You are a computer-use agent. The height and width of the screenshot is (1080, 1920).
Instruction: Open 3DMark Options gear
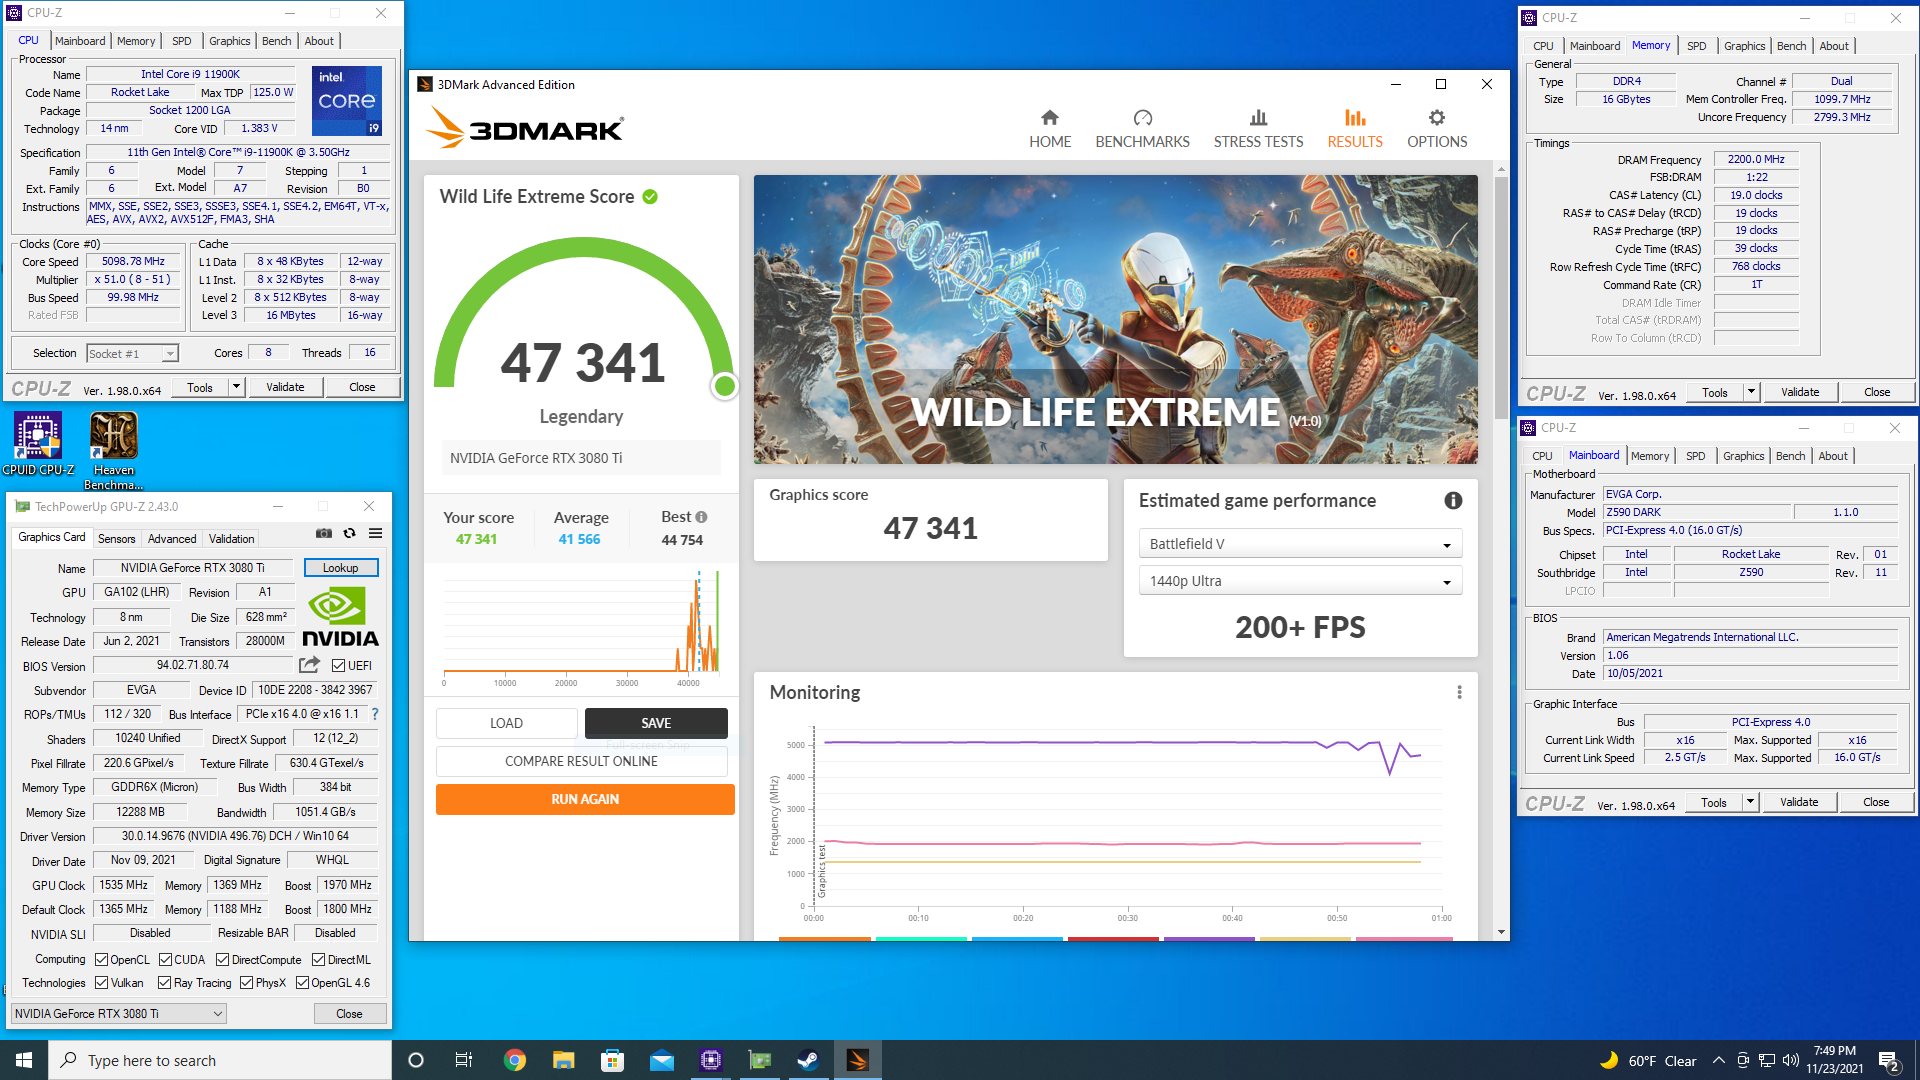[1437, 129]
